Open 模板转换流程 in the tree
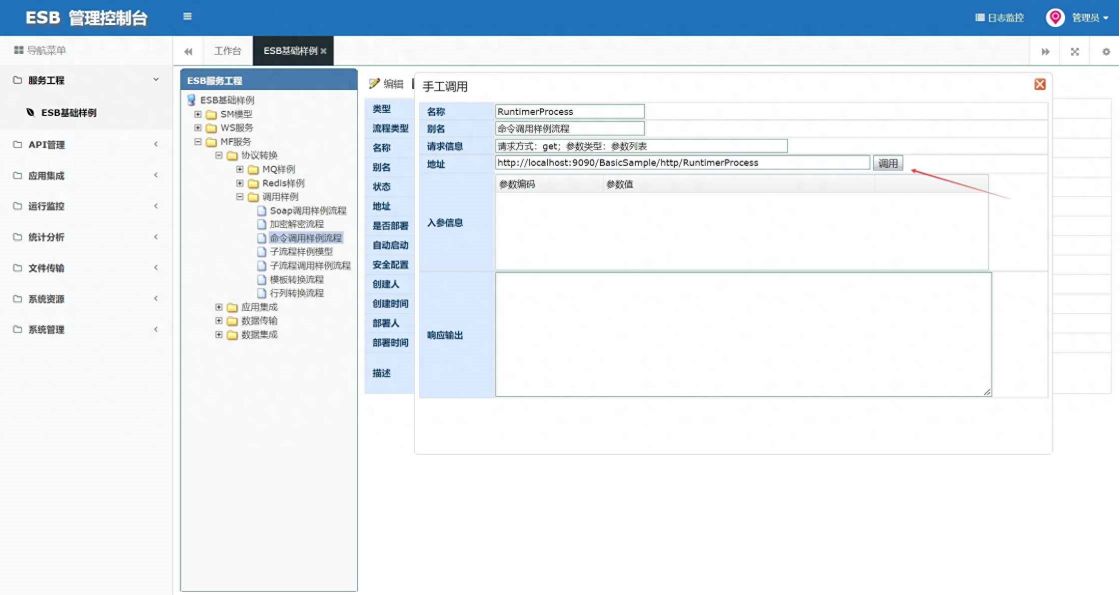The width and height of the screenshot is (1120, 595). point(296,279)
